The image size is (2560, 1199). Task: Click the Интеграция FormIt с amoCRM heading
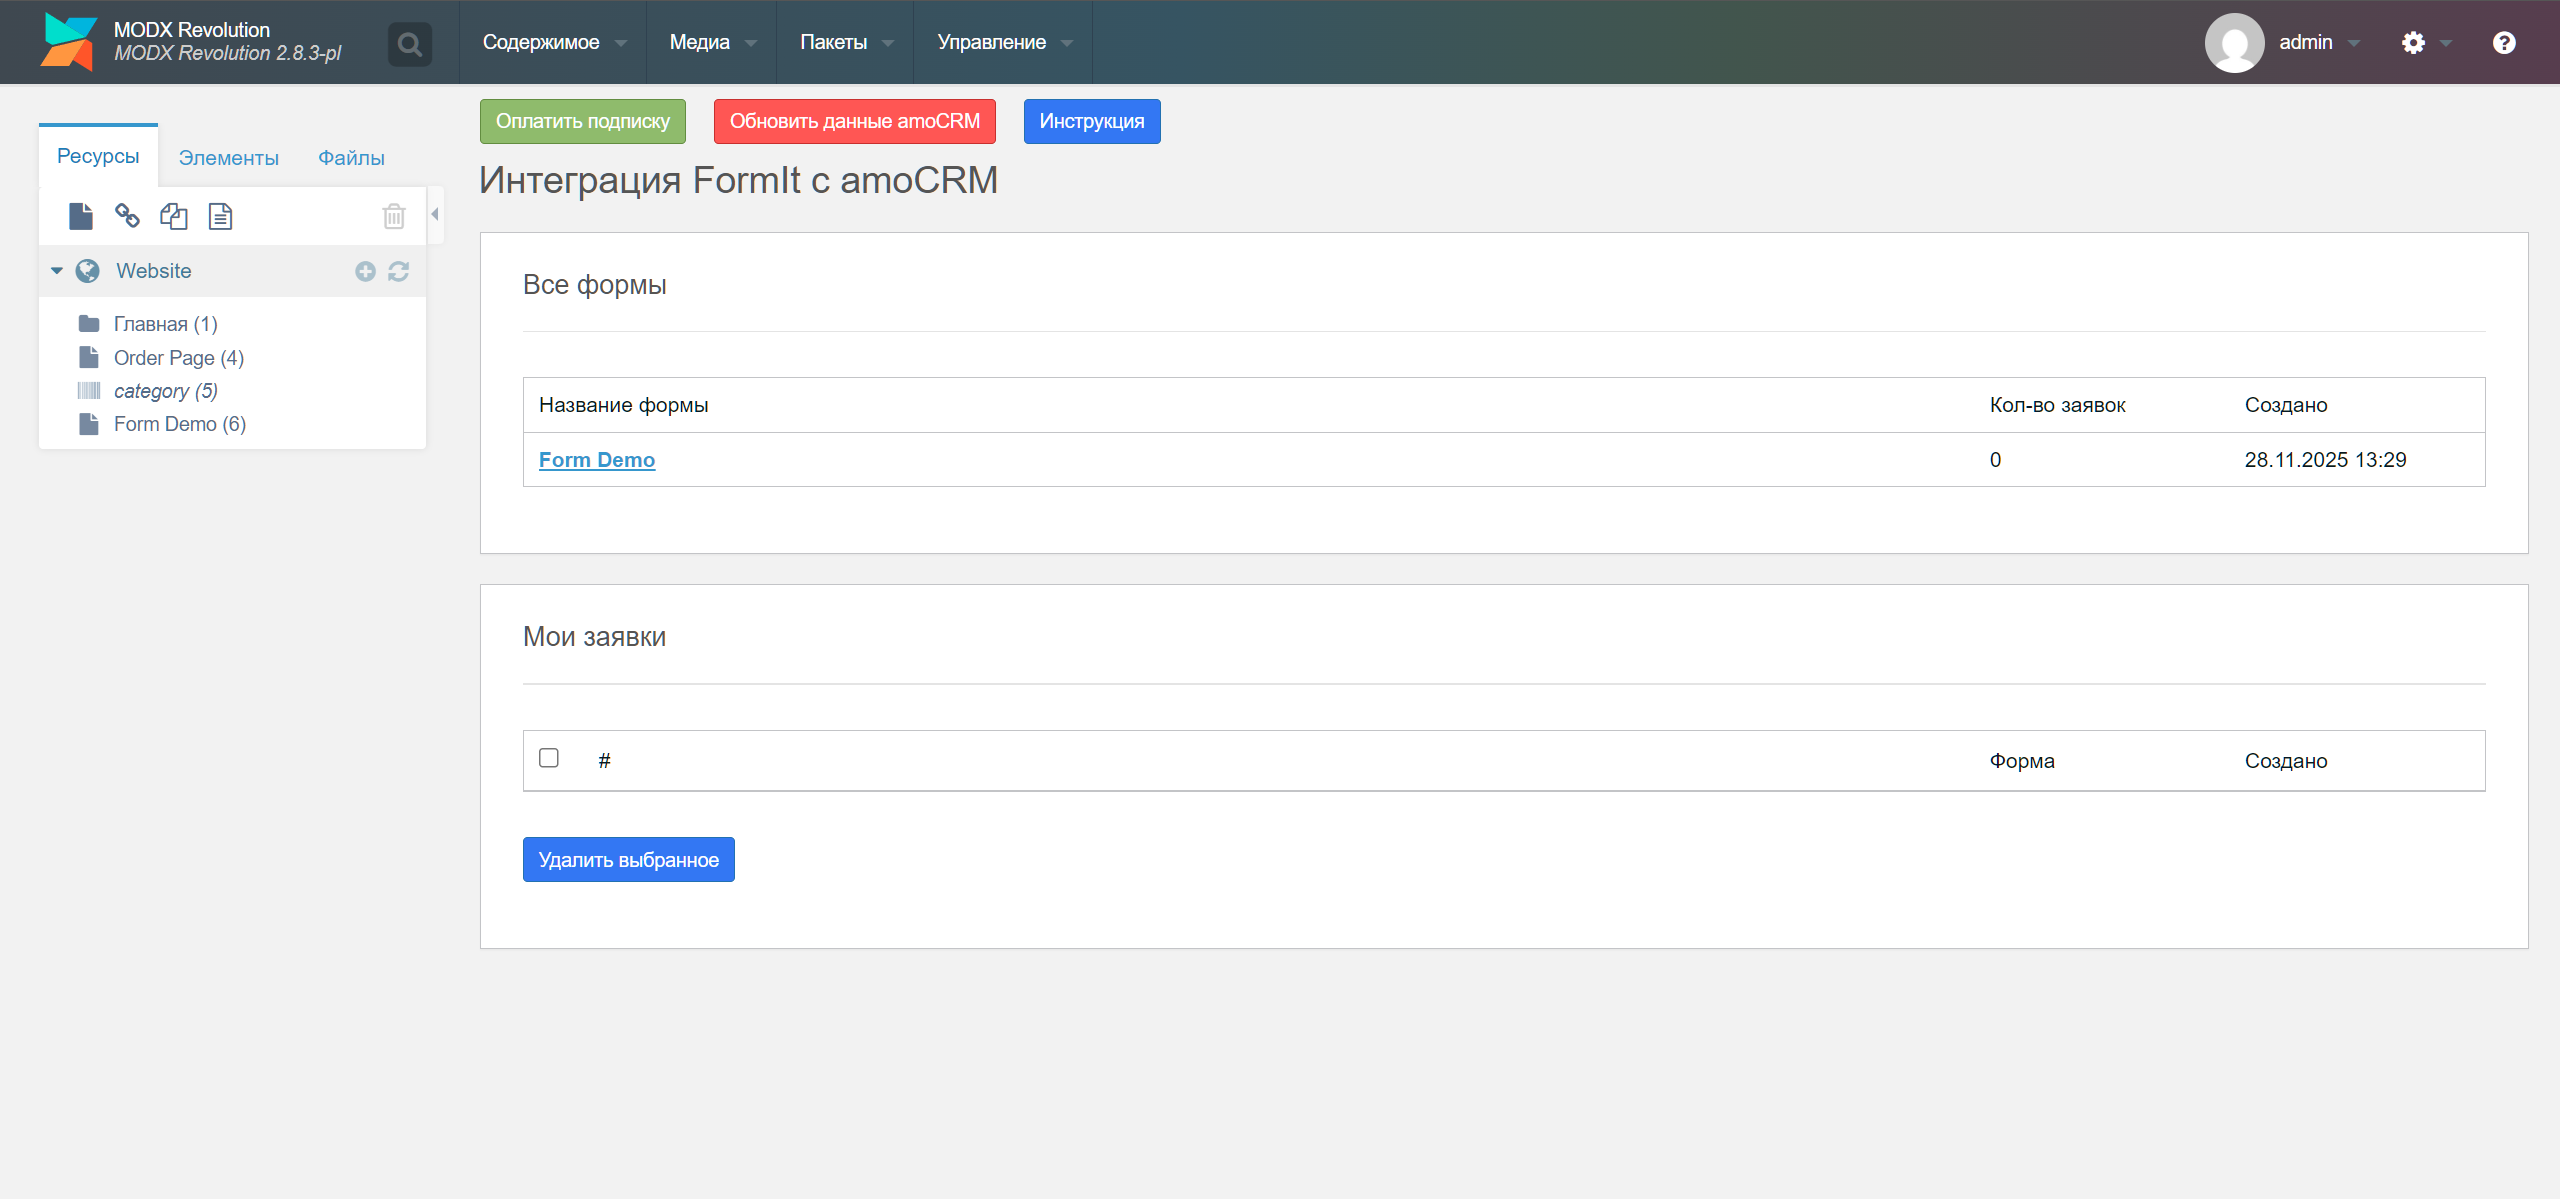[x=739, y=180]
